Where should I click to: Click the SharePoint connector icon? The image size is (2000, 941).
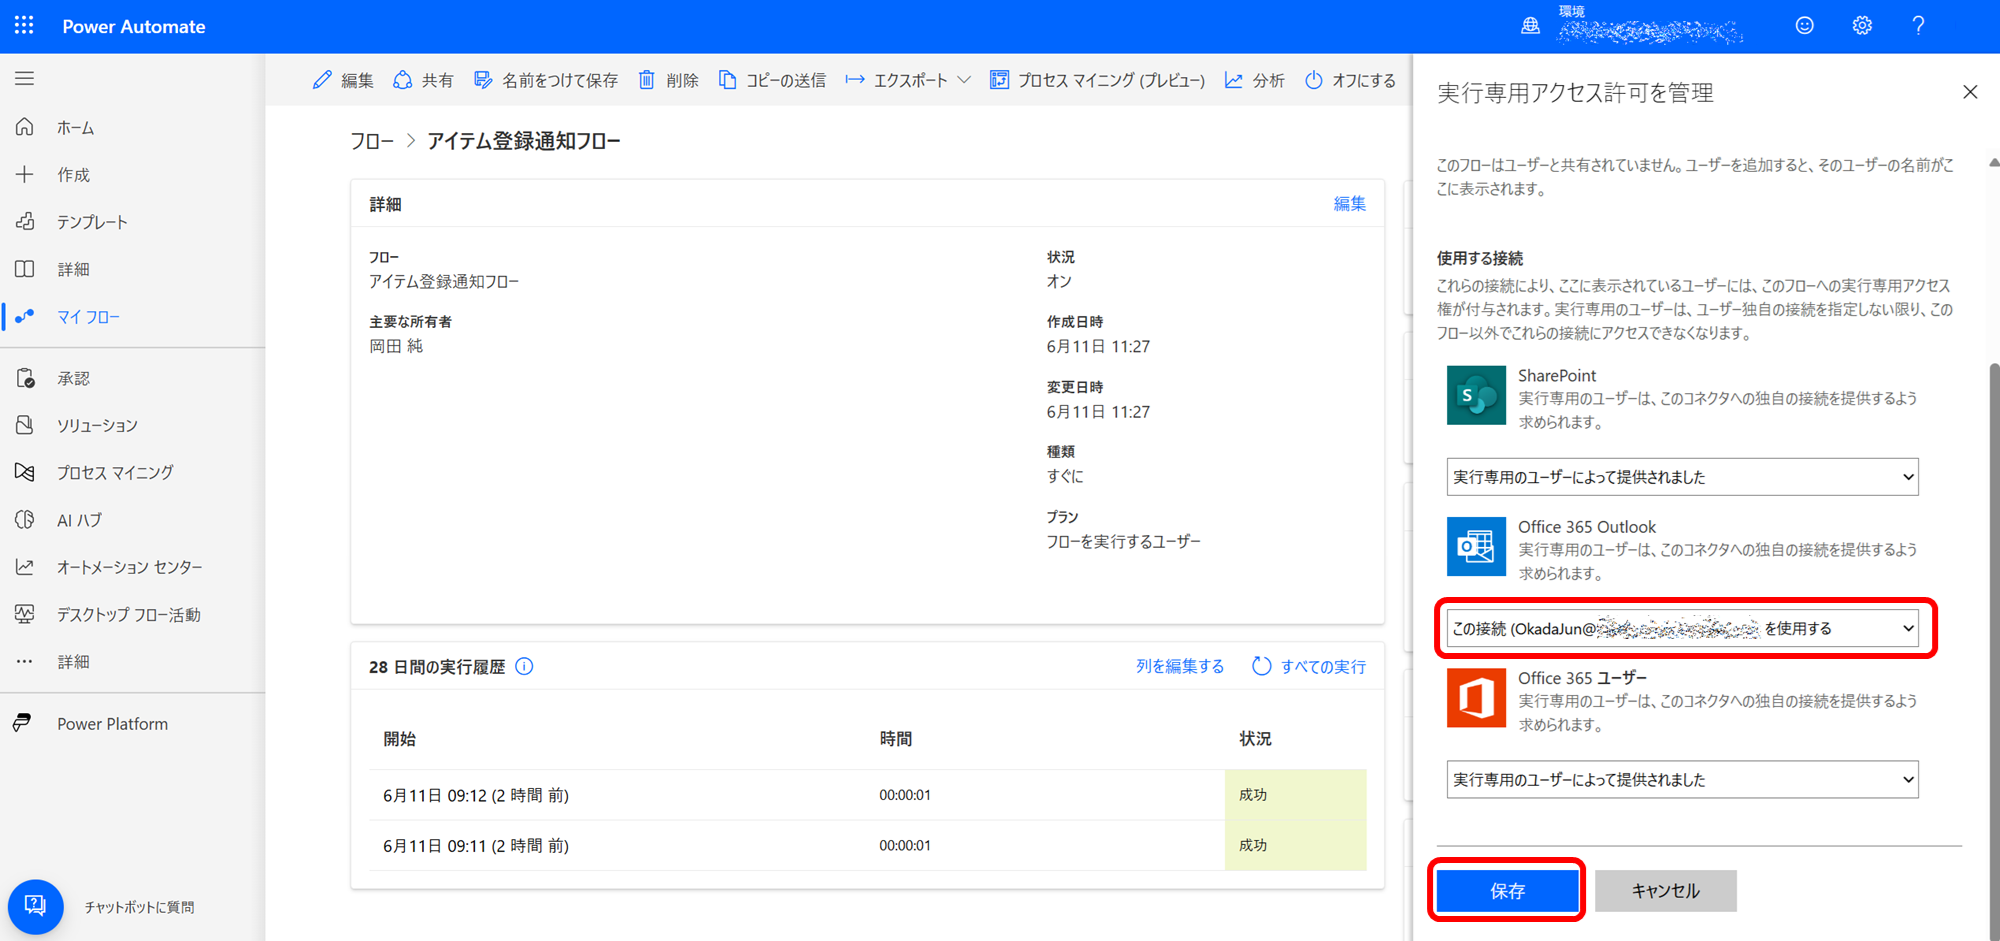[x=1476, y=395]
